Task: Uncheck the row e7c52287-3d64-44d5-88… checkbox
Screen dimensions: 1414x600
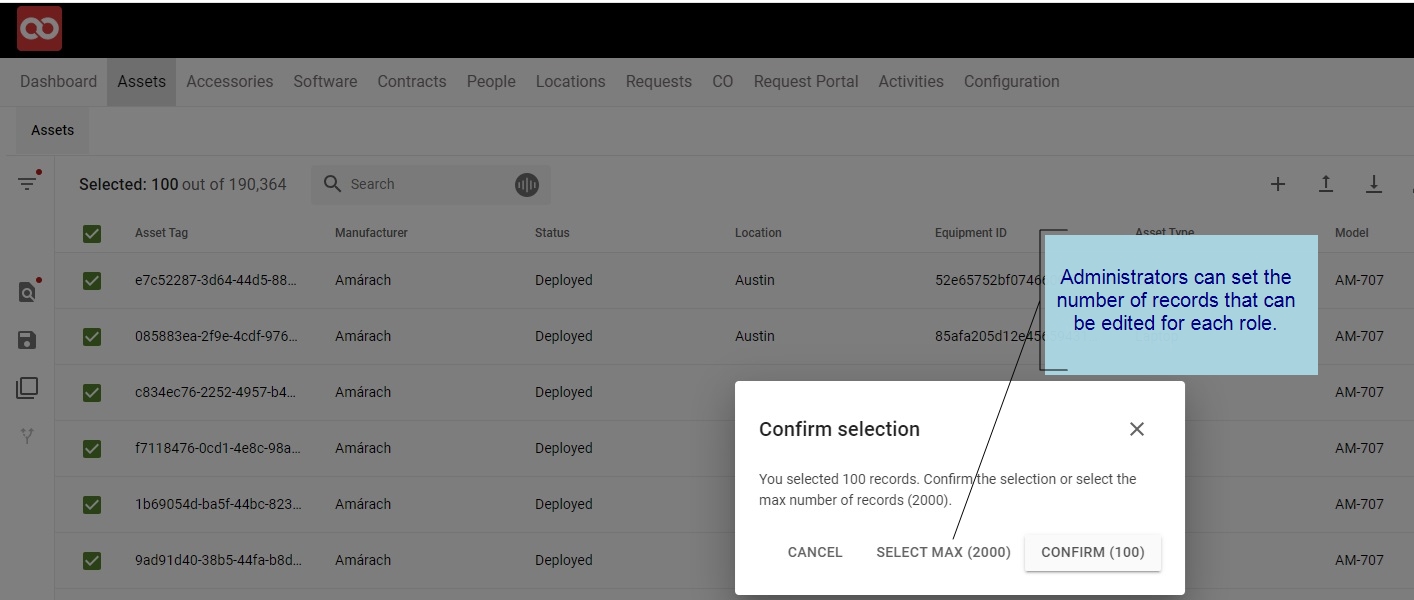Action: point(92,281)
